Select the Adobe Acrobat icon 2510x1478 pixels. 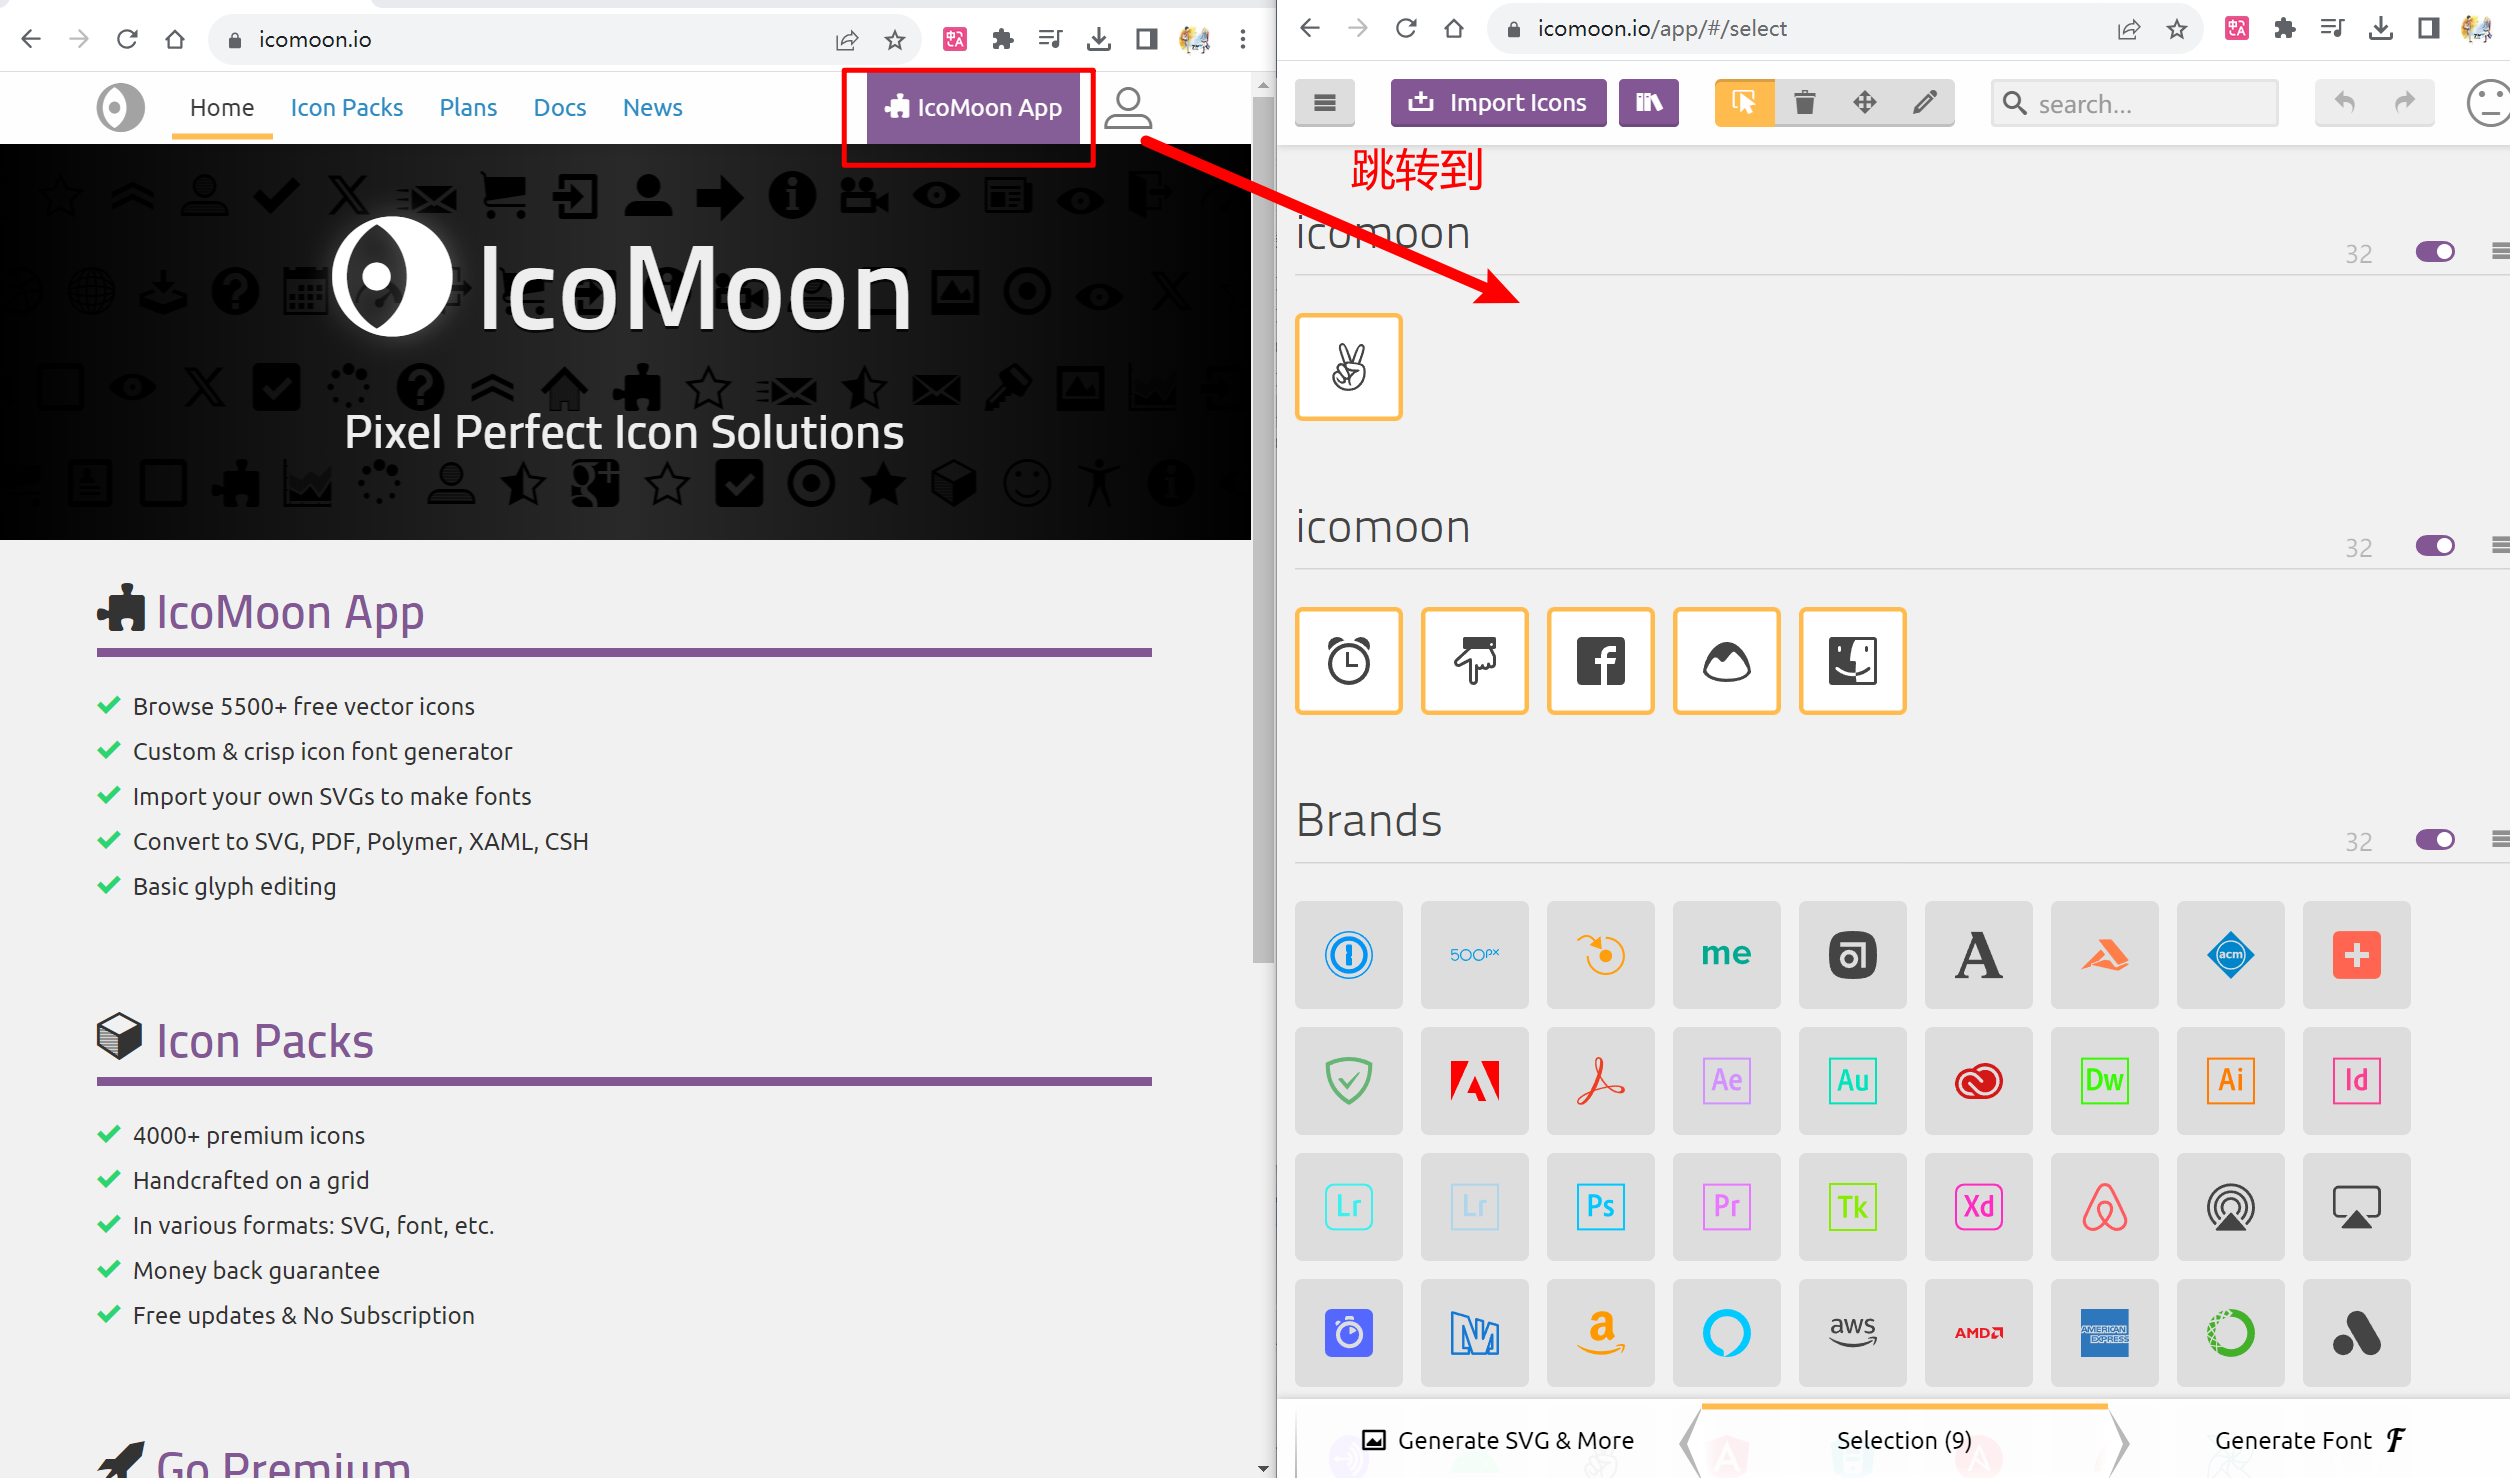click(1600, 1081)
